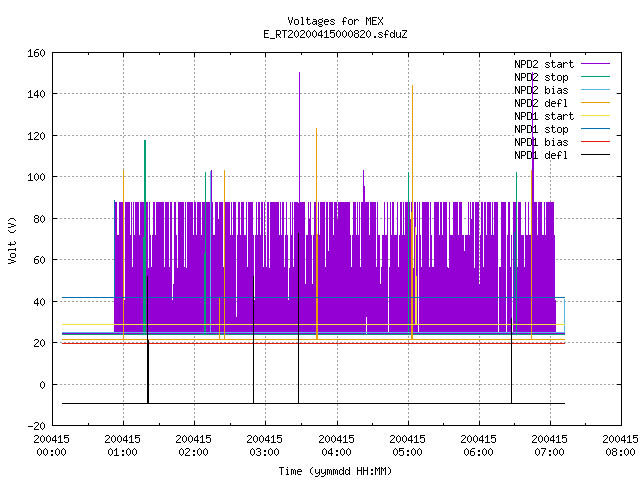
Task: Click the 200415 08:00 x-axis tick label
Action: click(x=620, y=446)
